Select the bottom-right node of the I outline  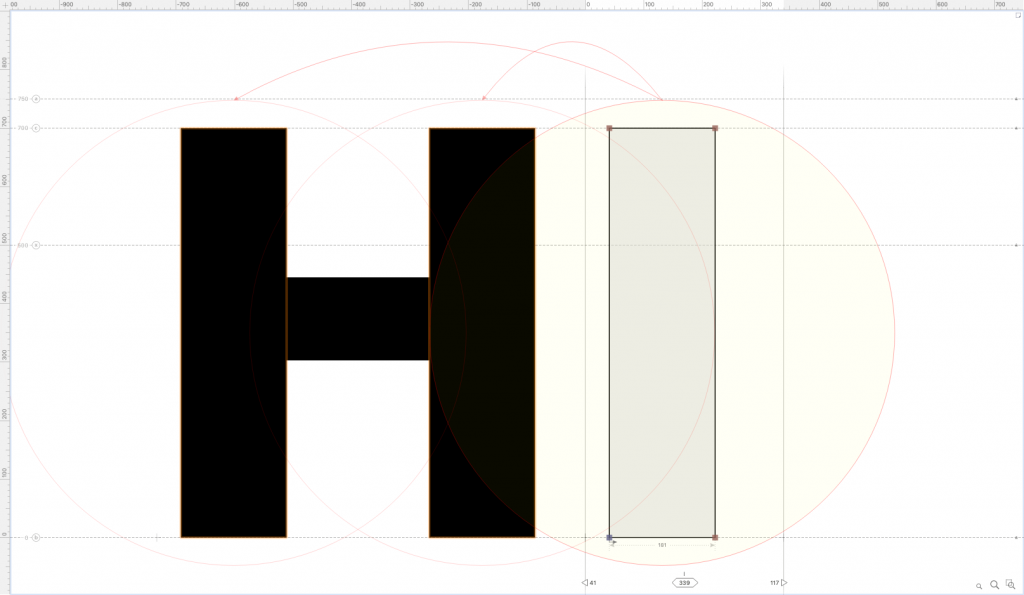pyautogui.click(x=715, y=538)
